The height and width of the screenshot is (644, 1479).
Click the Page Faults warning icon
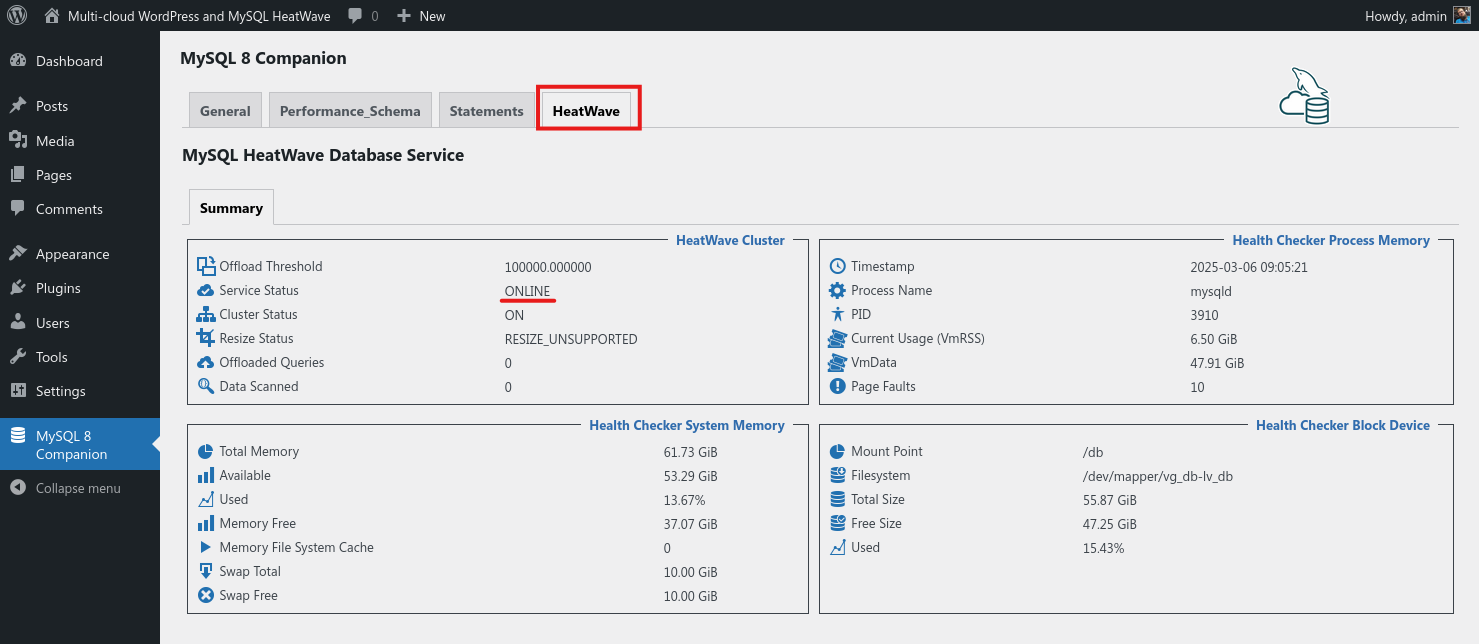point(837,386)
